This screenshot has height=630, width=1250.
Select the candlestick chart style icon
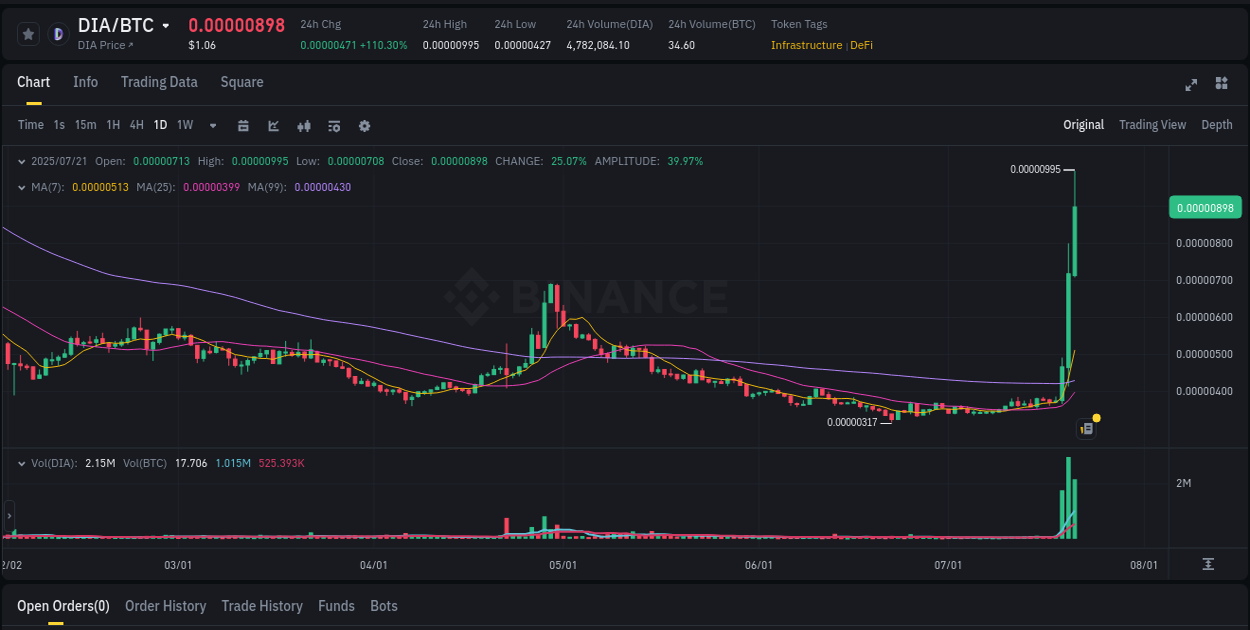[303, 126]
